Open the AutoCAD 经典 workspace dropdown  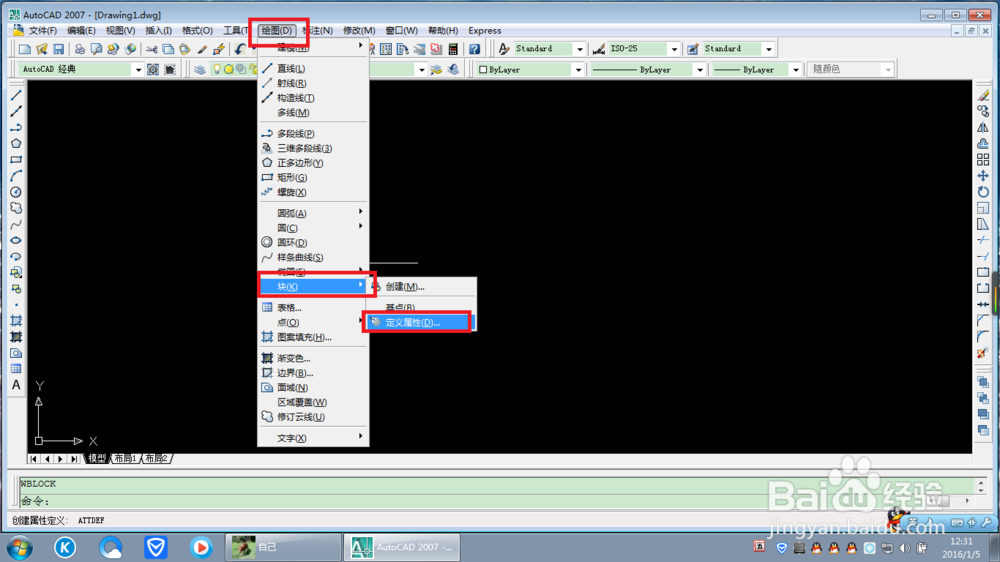pyautogui.click(x=138, y=70)
